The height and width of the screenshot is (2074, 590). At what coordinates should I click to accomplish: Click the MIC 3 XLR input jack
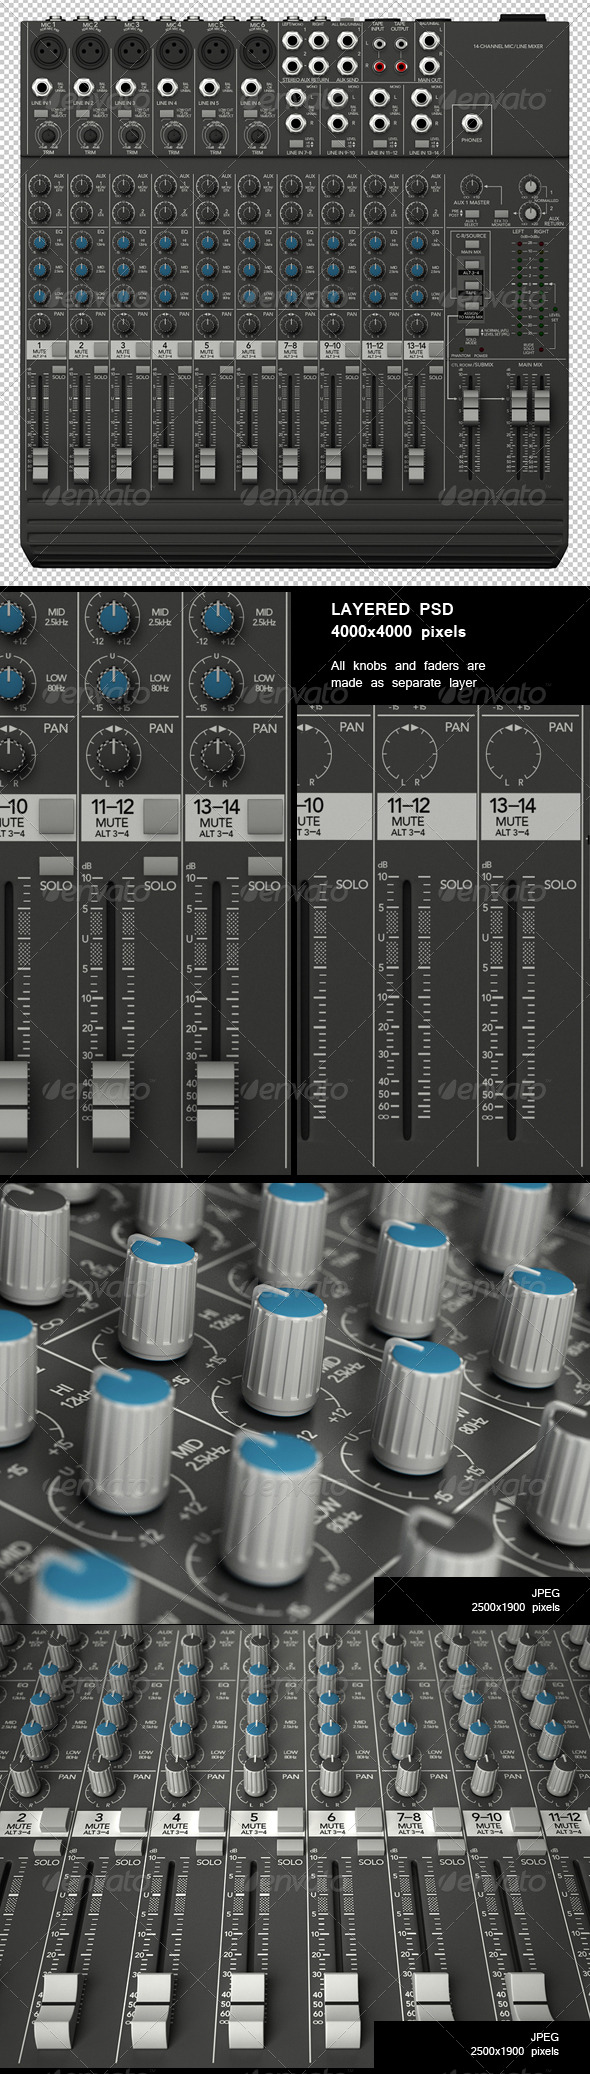(131, 49)
